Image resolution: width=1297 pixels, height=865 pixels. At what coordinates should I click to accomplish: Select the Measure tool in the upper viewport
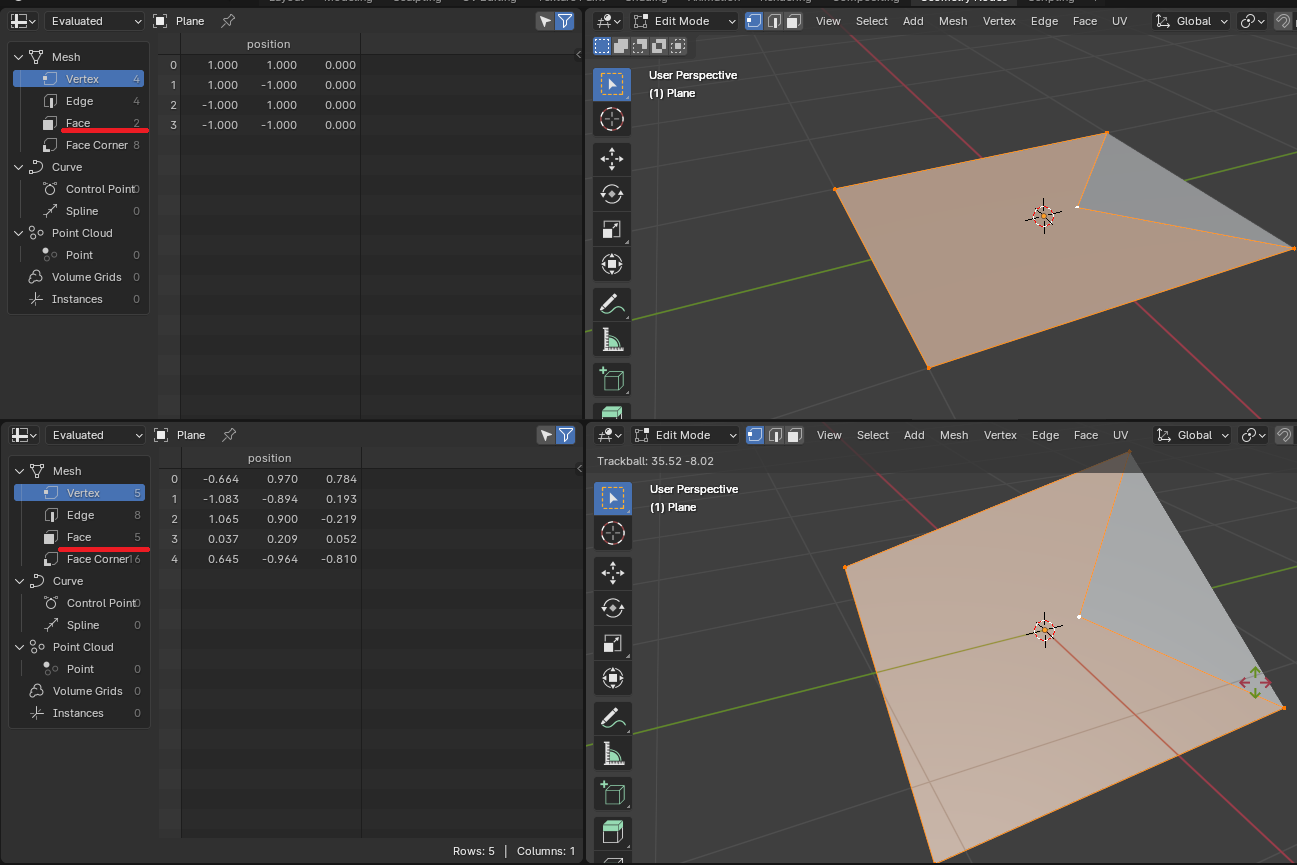pyautogui.click(x=612, y=341)
